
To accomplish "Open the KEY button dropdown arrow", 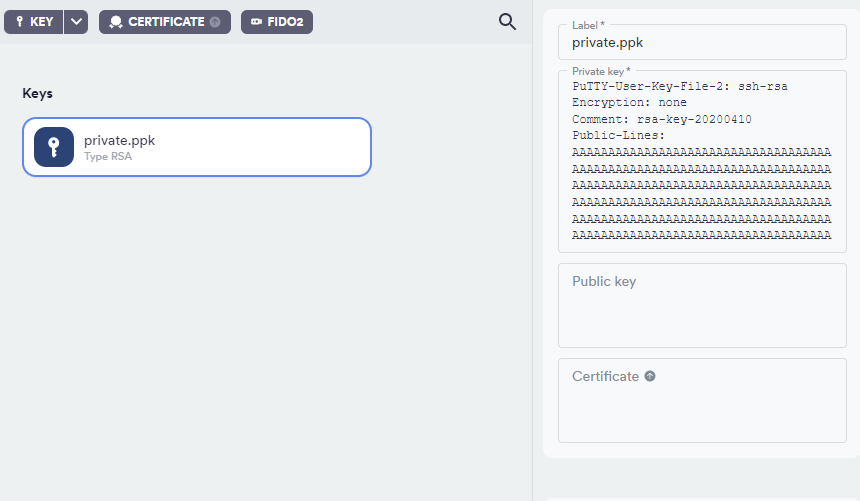I will 77,22.
